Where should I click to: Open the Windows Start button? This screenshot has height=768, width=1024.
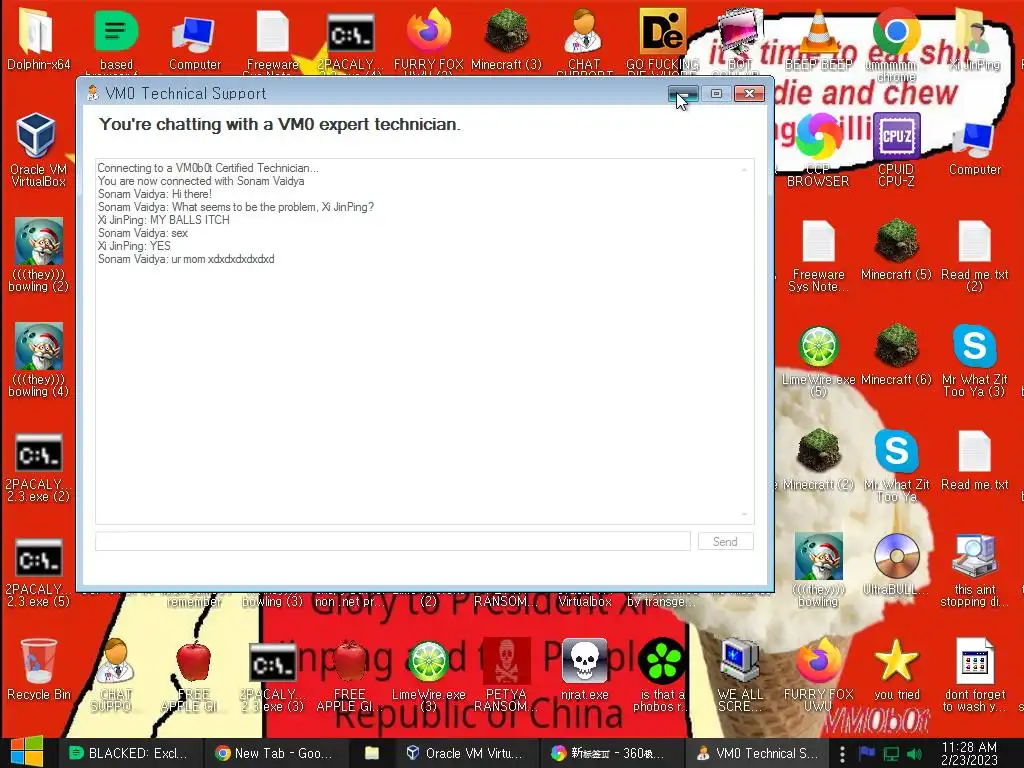(x=27, y=752)
